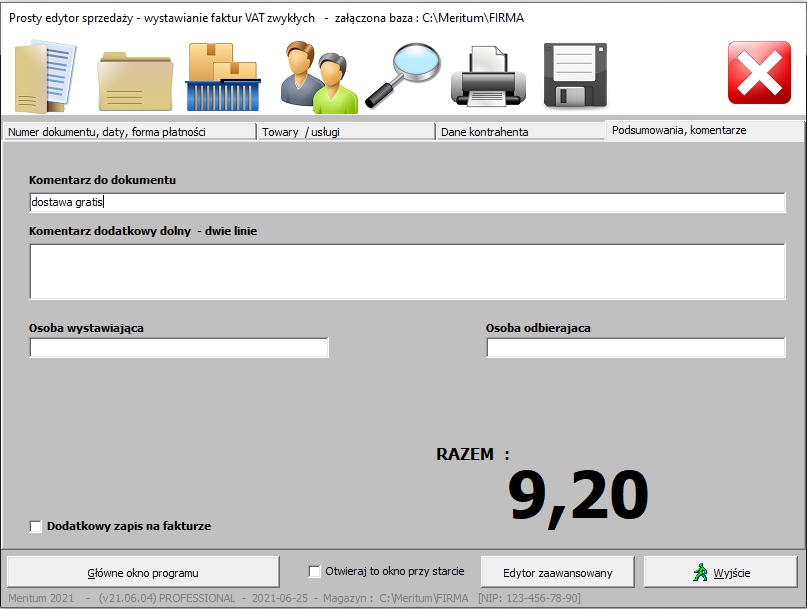
Task: Open Edytor zaawansowany
Action: pos(557,573)
